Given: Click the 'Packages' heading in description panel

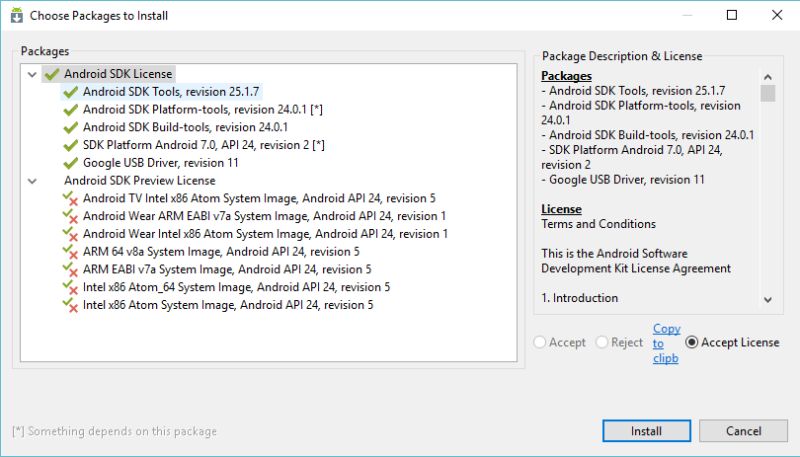Looking at the screenshot, I should click(x=566, y=76).
